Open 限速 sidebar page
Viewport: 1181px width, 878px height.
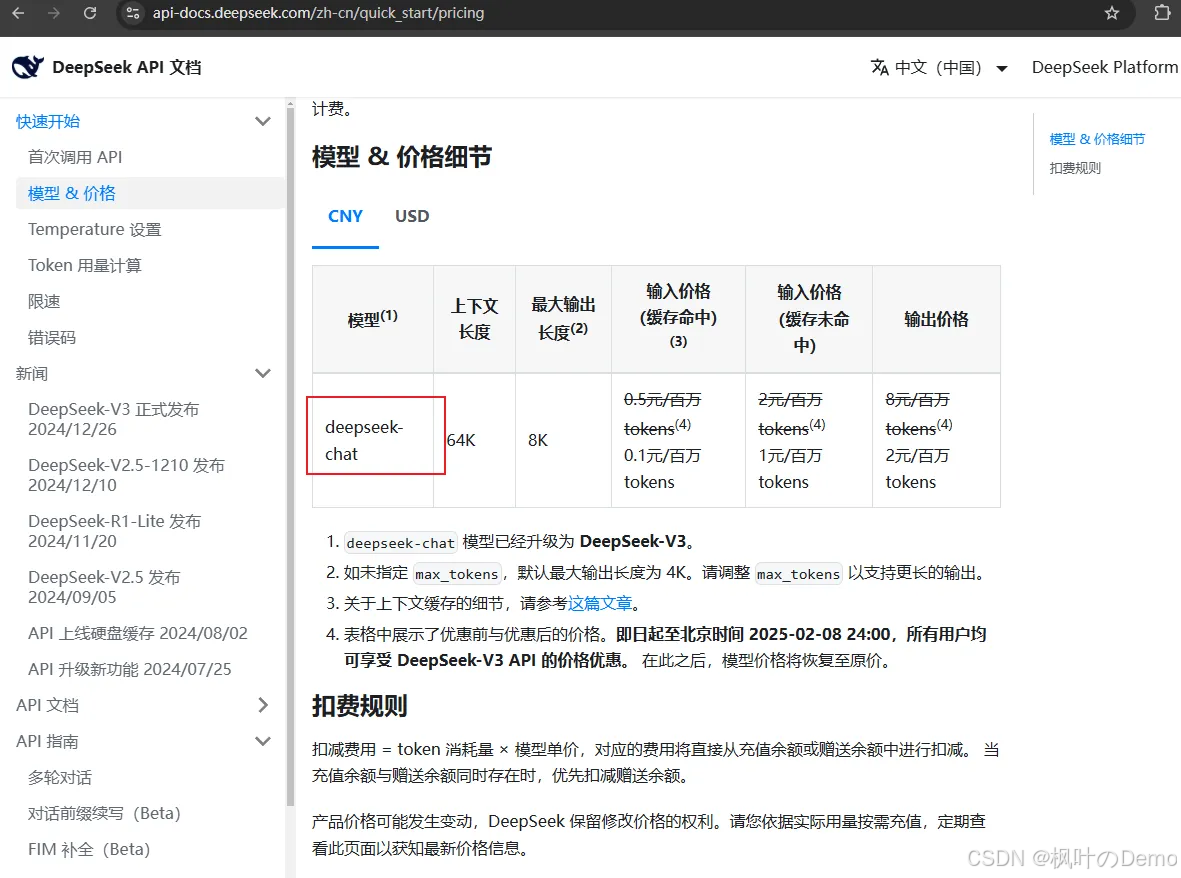[44, 301]
